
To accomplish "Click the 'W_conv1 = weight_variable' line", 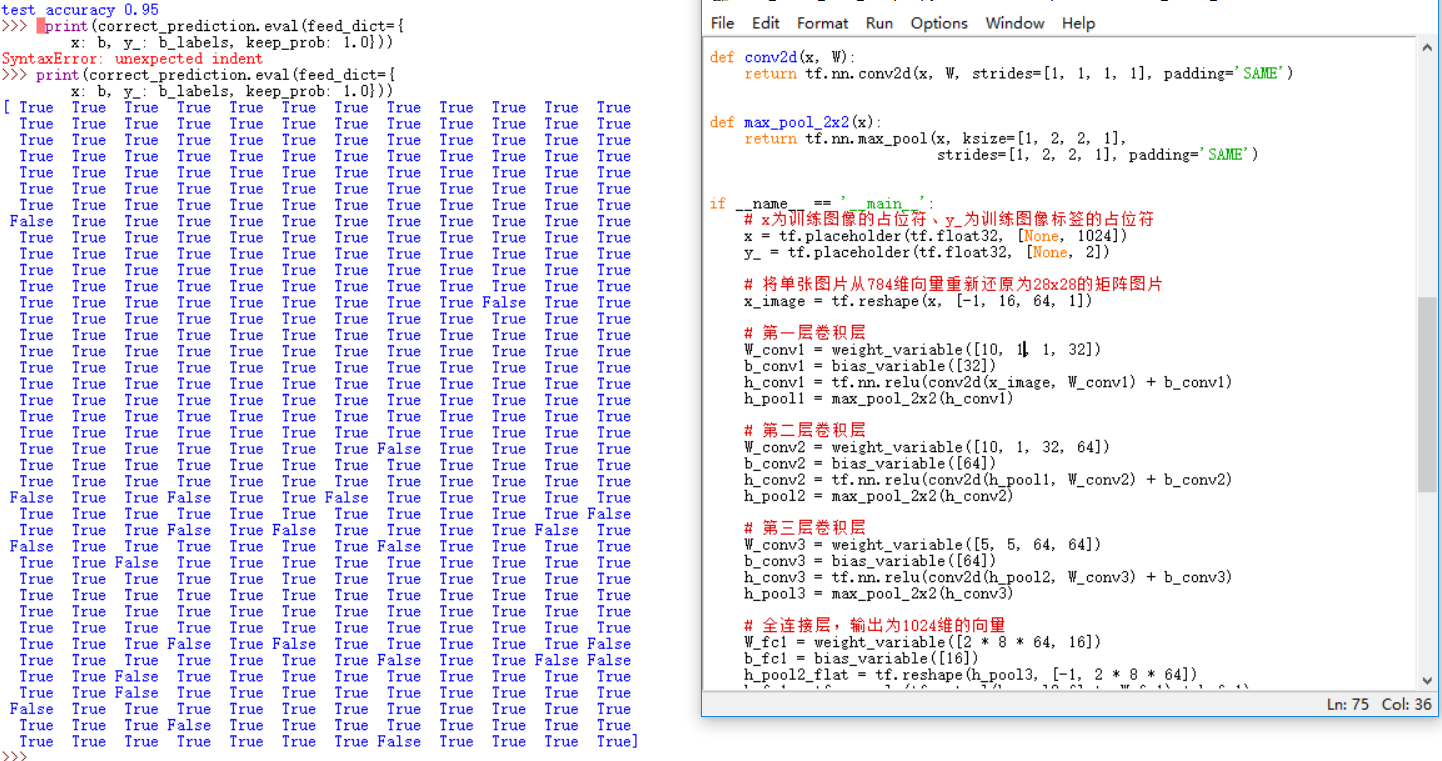I will pos(923,349).
